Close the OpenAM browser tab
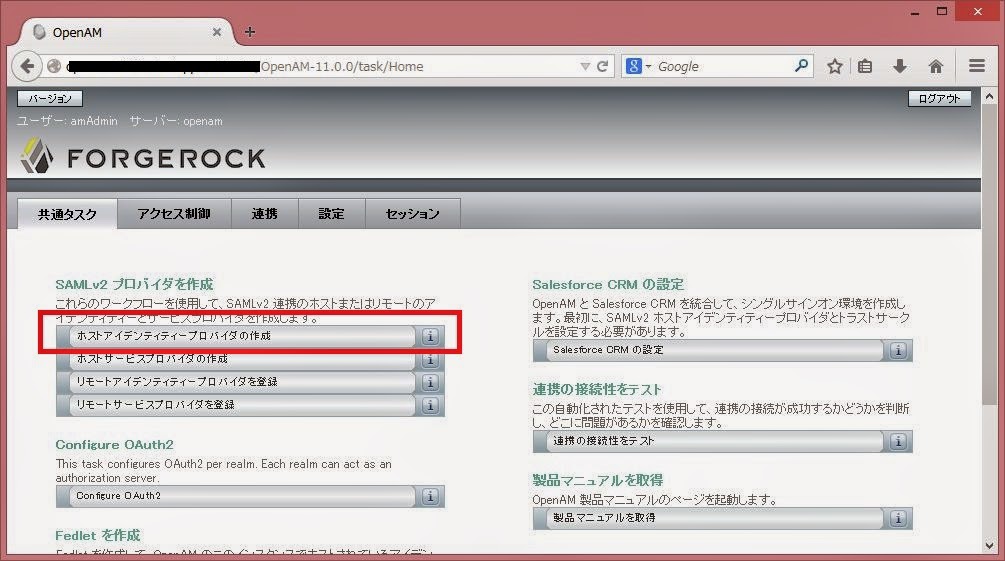Image resolution: width=1005 pixels, height=561 pixels. pyautogui.click(x=217, y=32)
